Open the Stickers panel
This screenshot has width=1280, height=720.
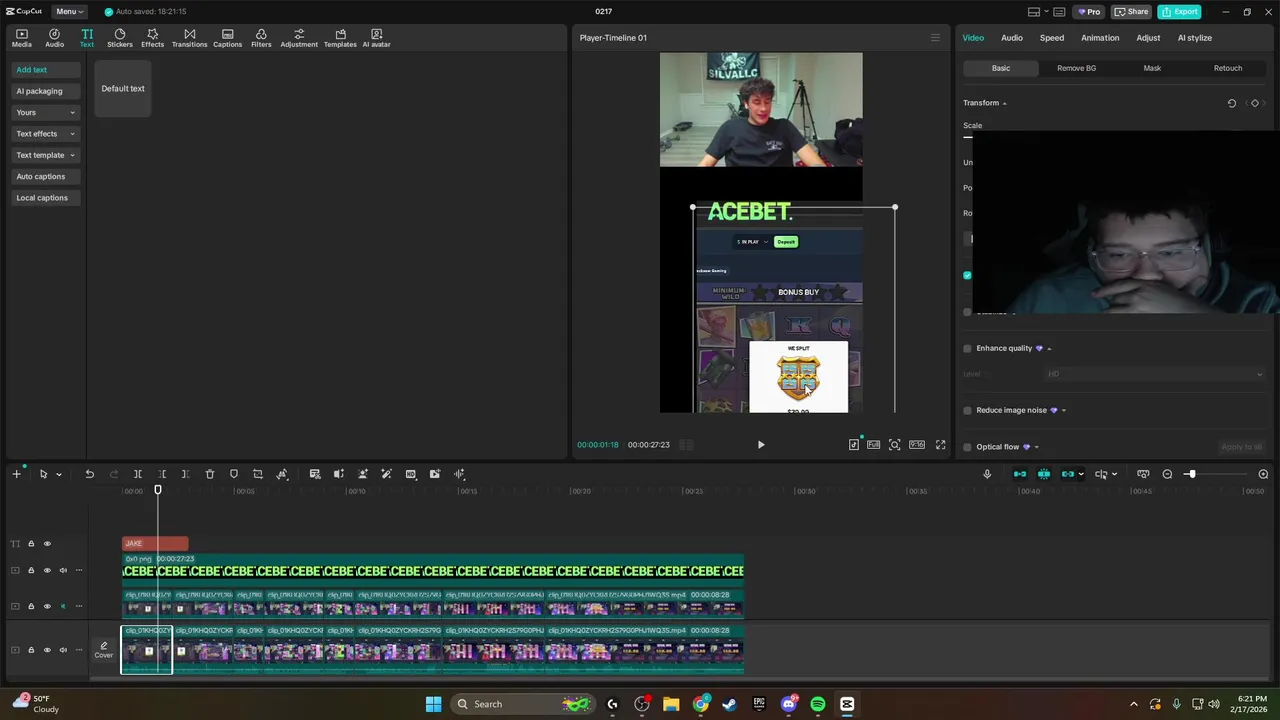click(120, 38)
